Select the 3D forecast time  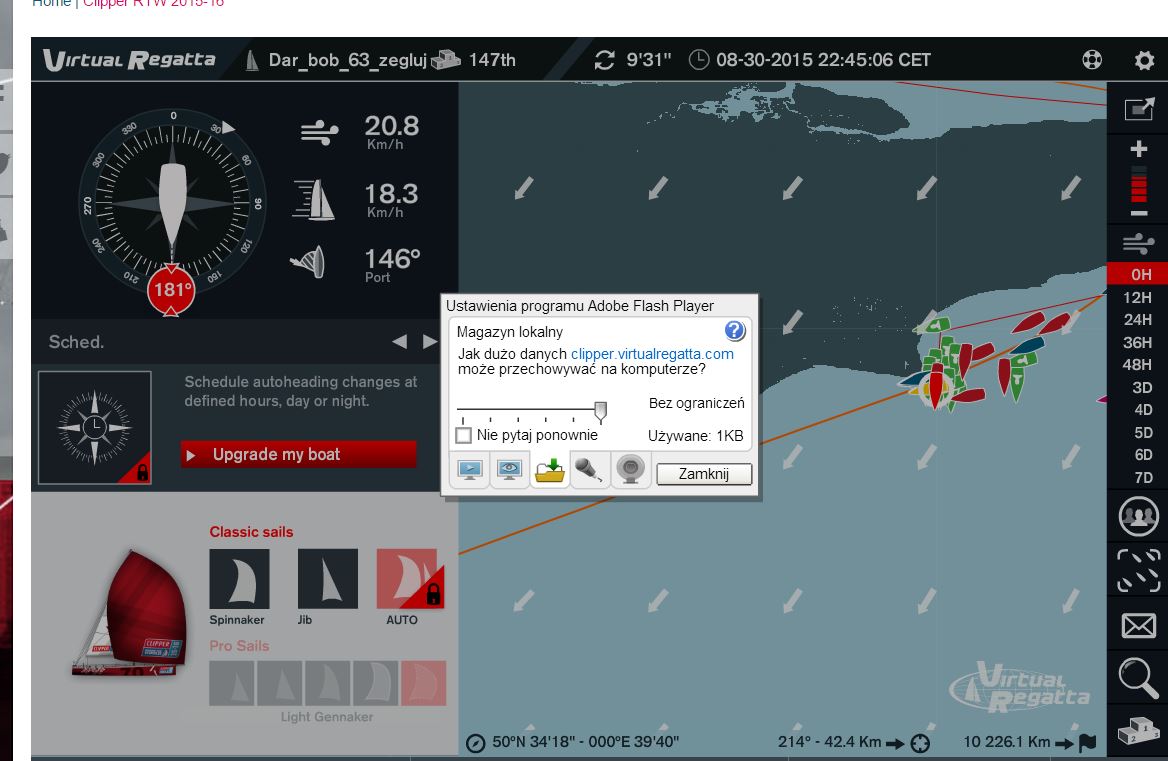tap(1142, 387)
